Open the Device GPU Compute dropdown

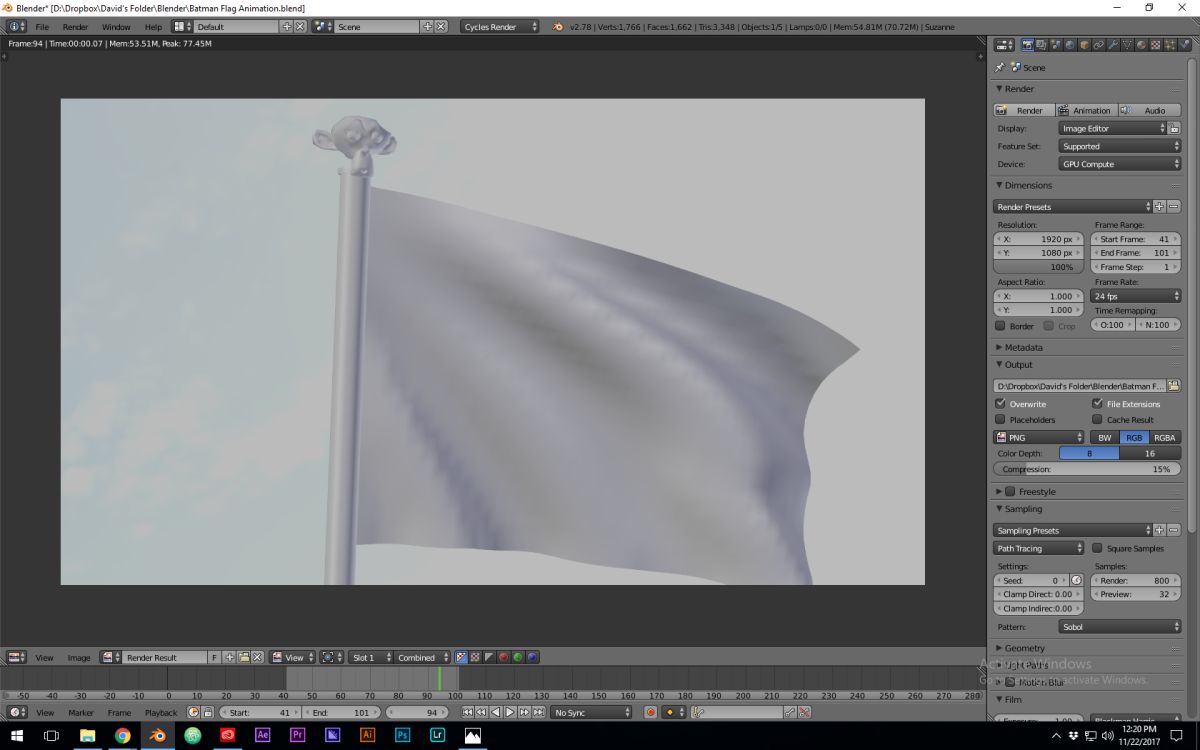click(1120, 164)
